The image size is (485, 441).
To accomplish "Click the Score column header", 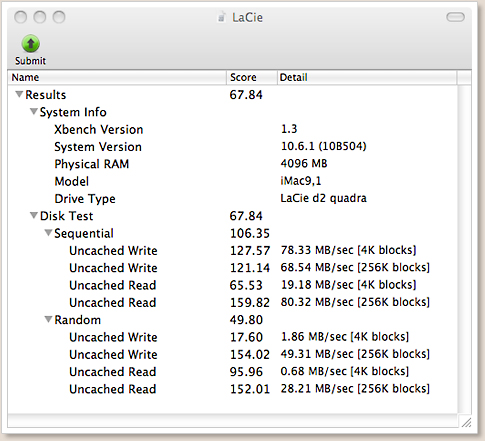I will (x=252, y=77).
